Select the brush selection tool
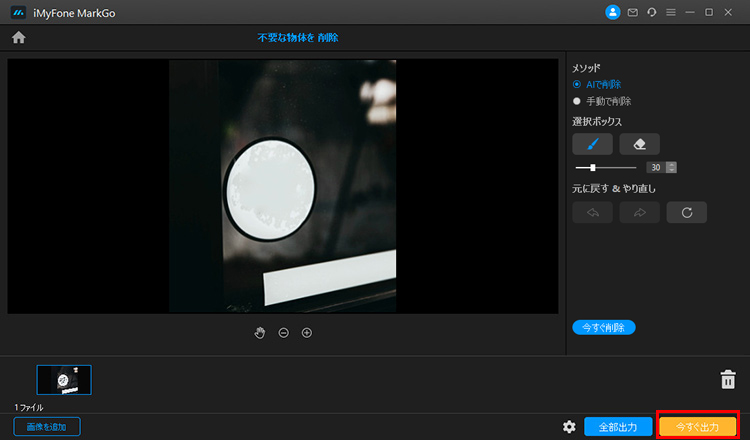 coord(592,144)
